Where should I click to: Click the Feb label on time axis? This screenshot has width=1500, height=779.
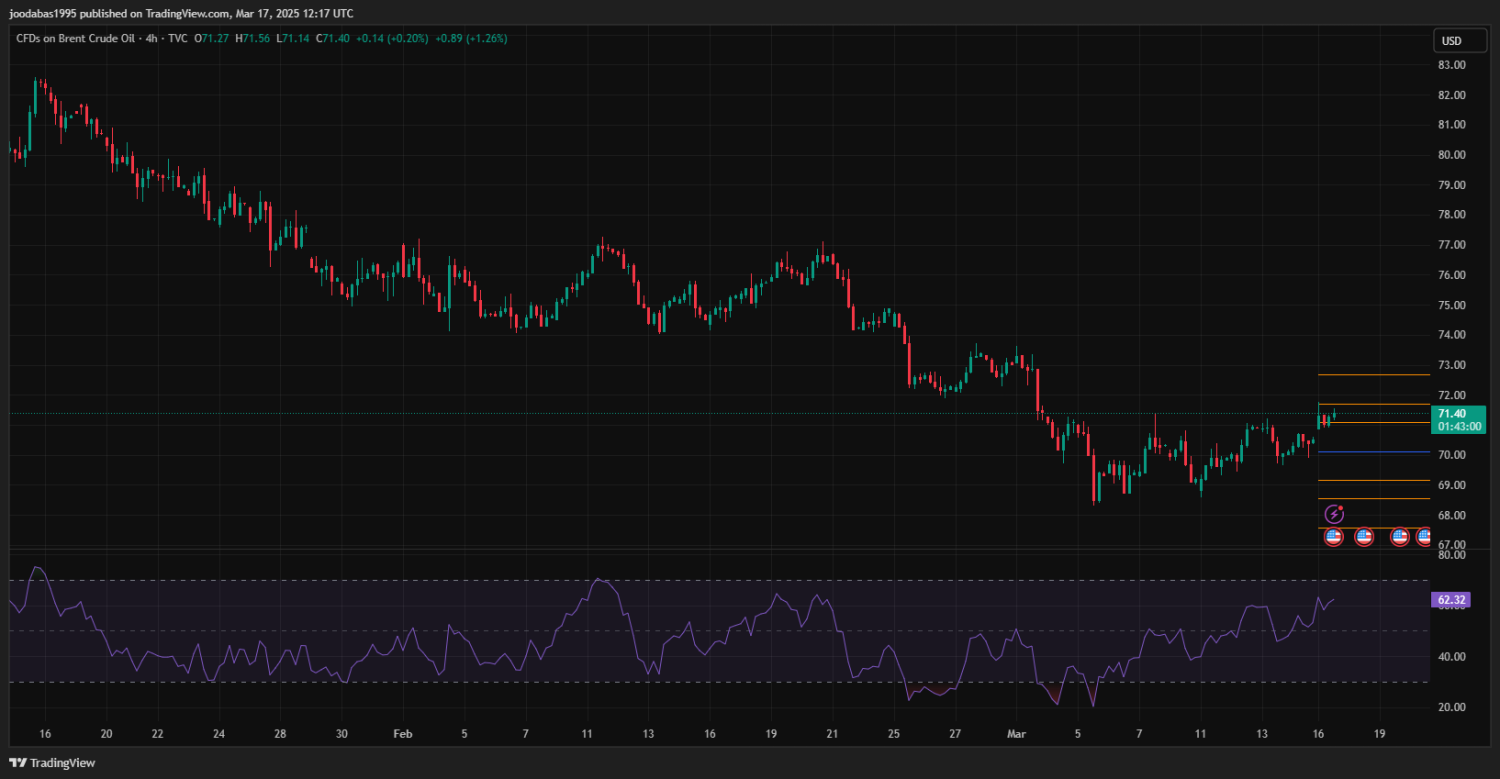402,733
